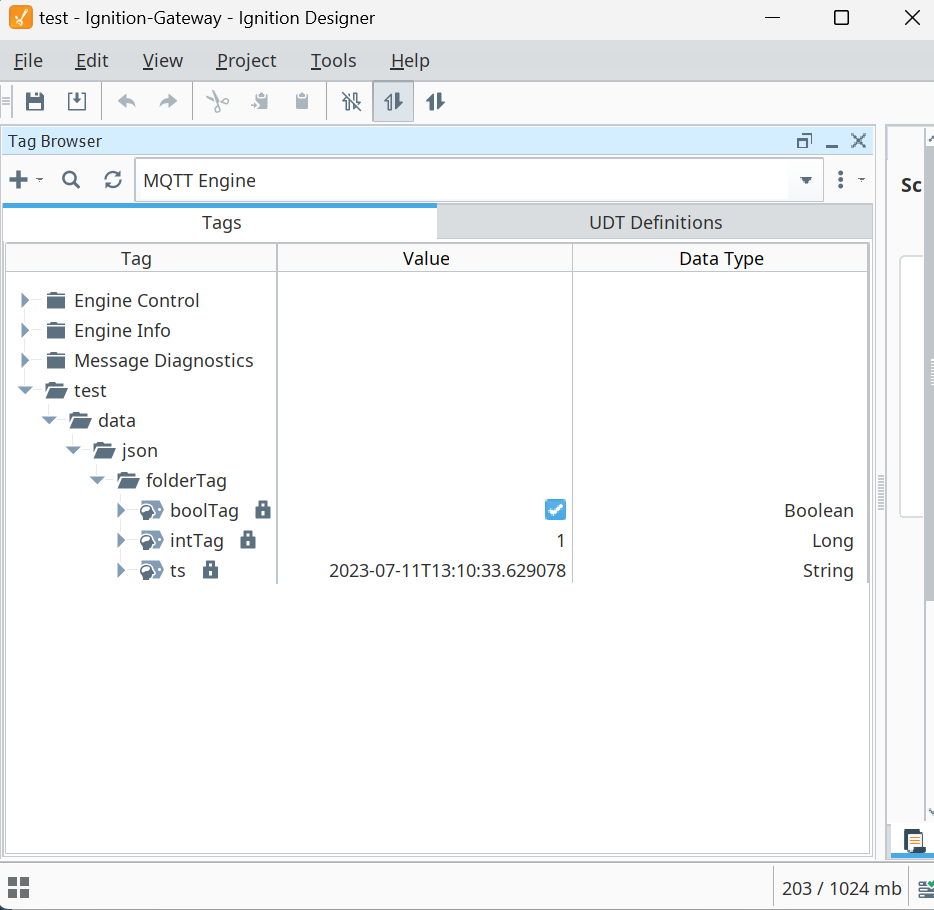Click the Paste clipboard icon
Image resolution: width=934 pixels, height=910 pixels.
tap(302, 101)
